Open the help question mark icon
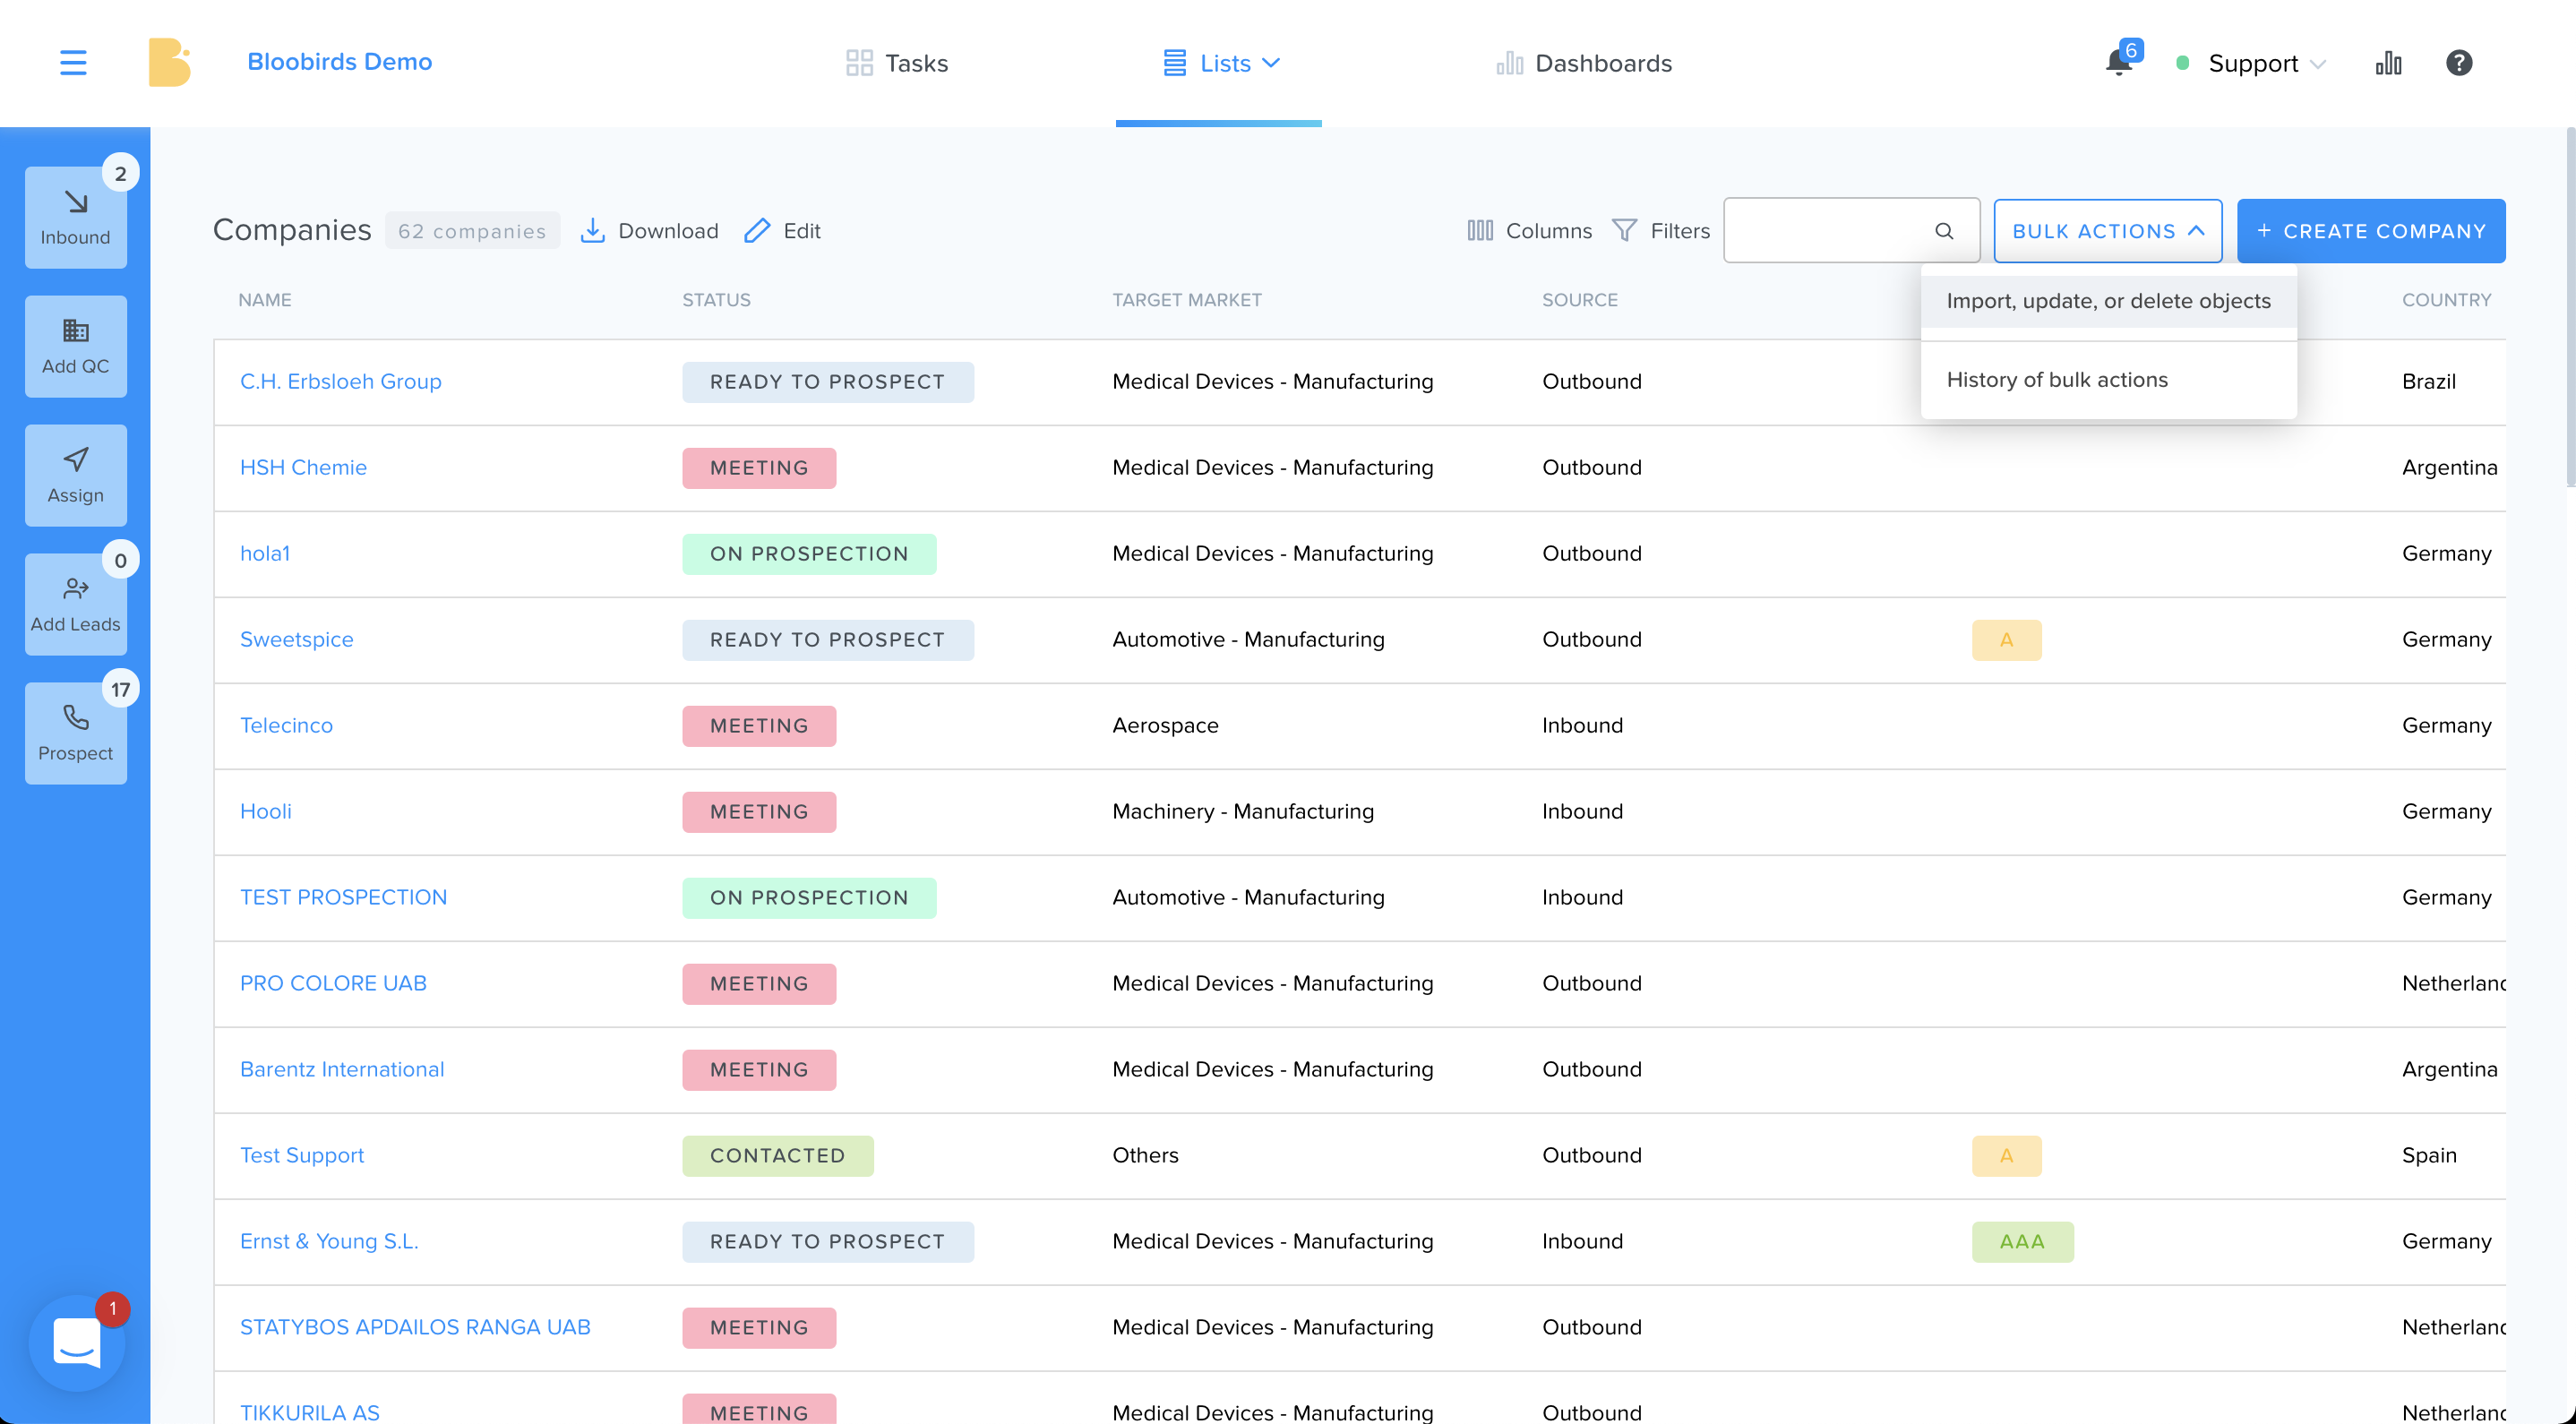Viewport: 2576px width, 1424px height. point(2459,63)
